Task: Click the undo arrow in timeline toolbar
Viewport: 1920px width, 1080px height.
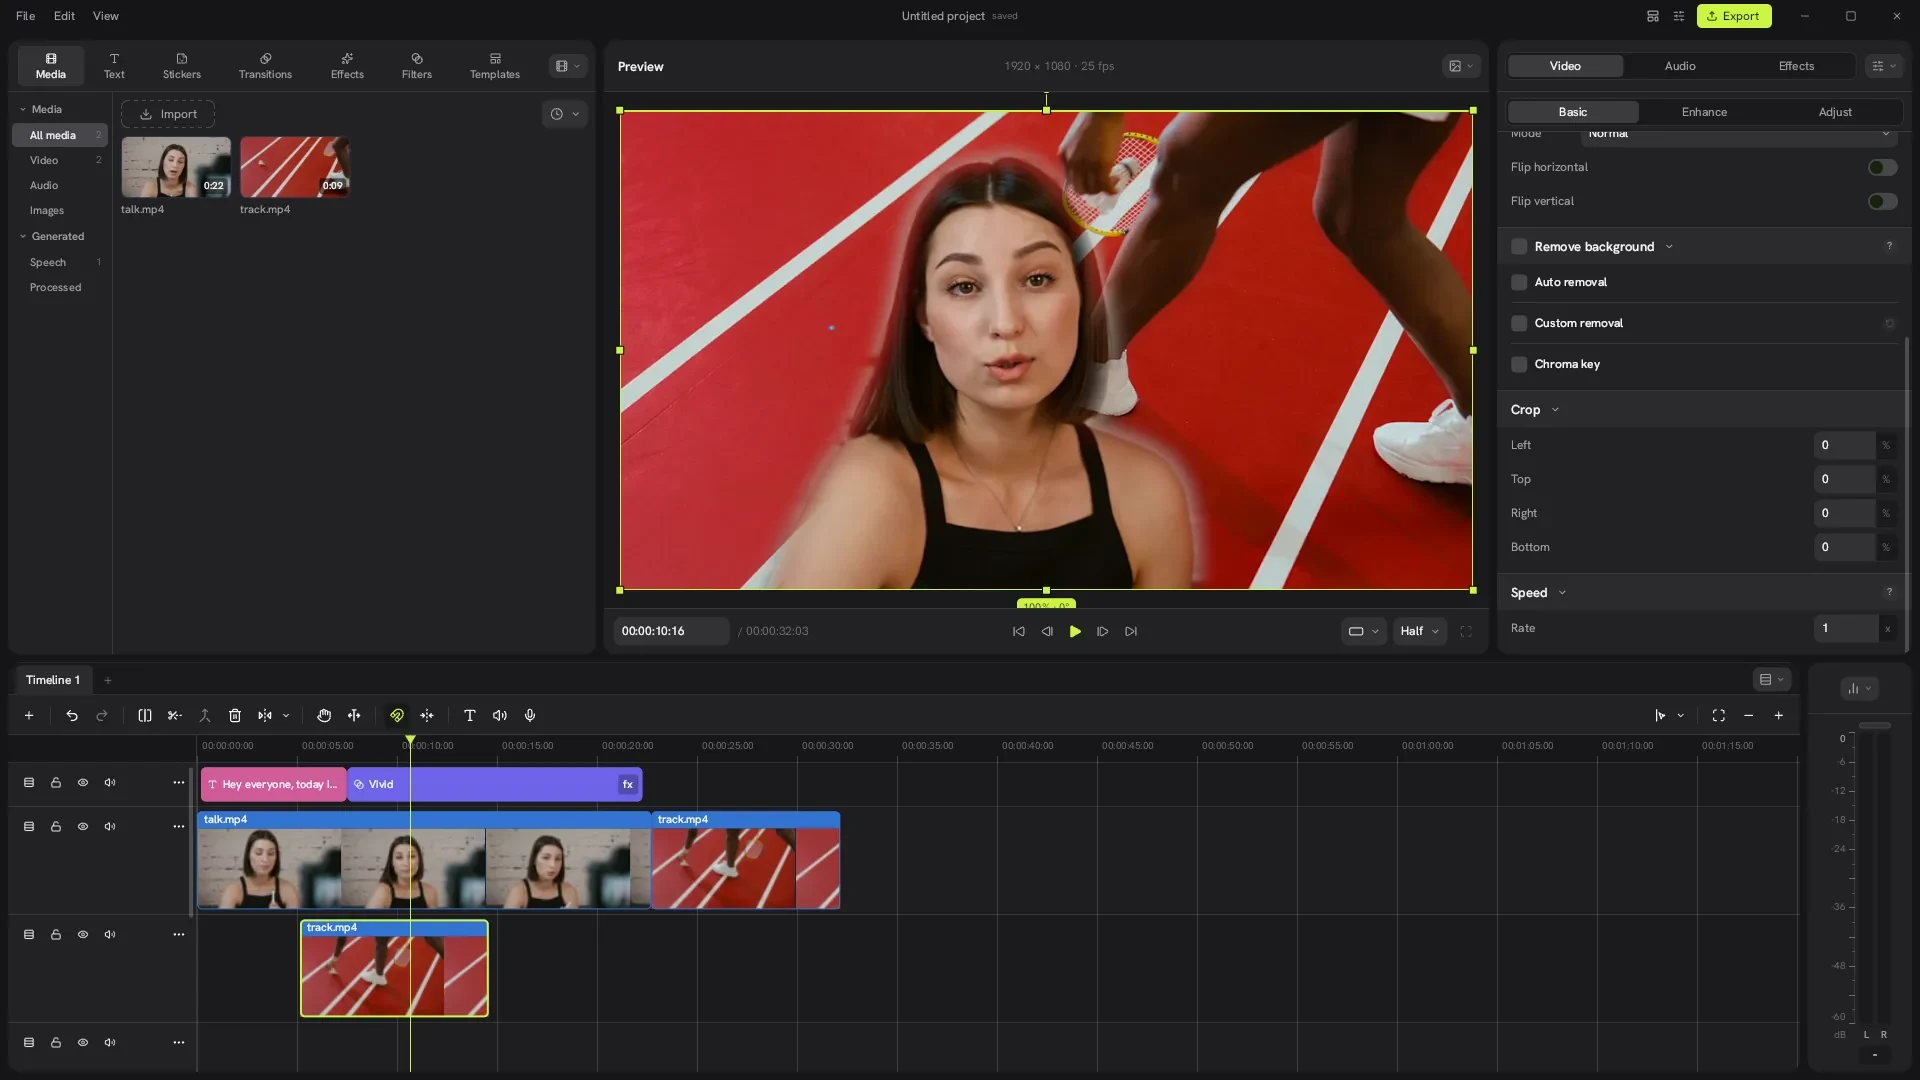Action: tap(72, 716)
